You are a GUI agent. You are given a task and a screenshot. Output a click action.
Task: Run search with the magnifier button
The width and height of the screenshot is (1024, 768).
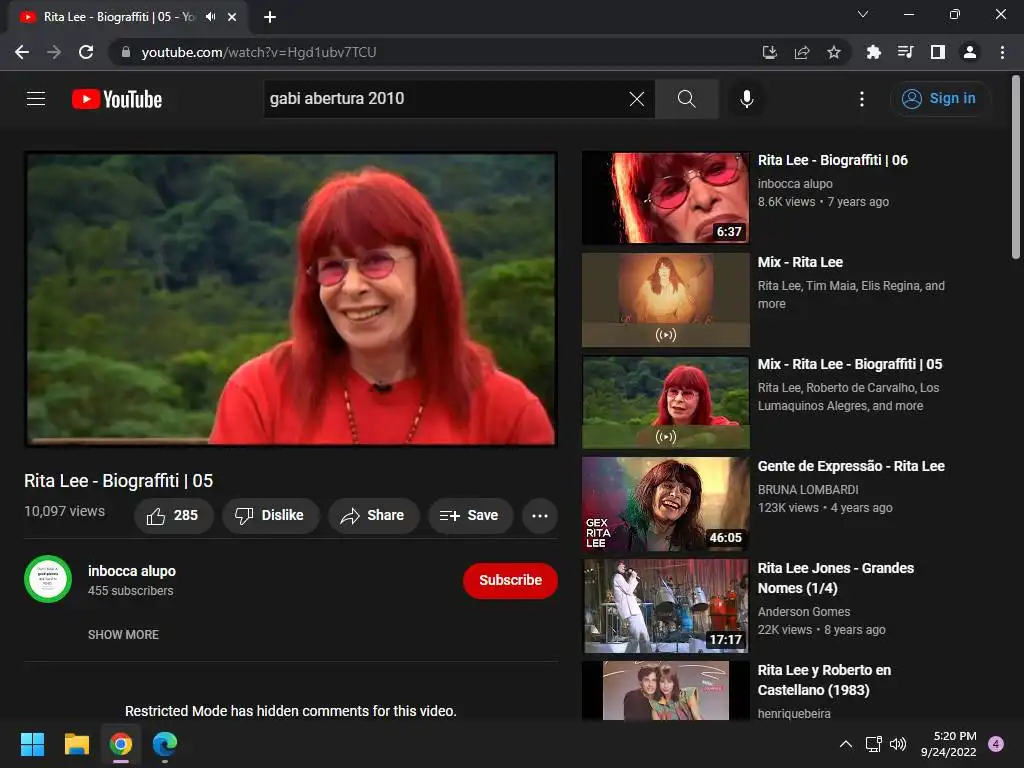click(686, 99)
